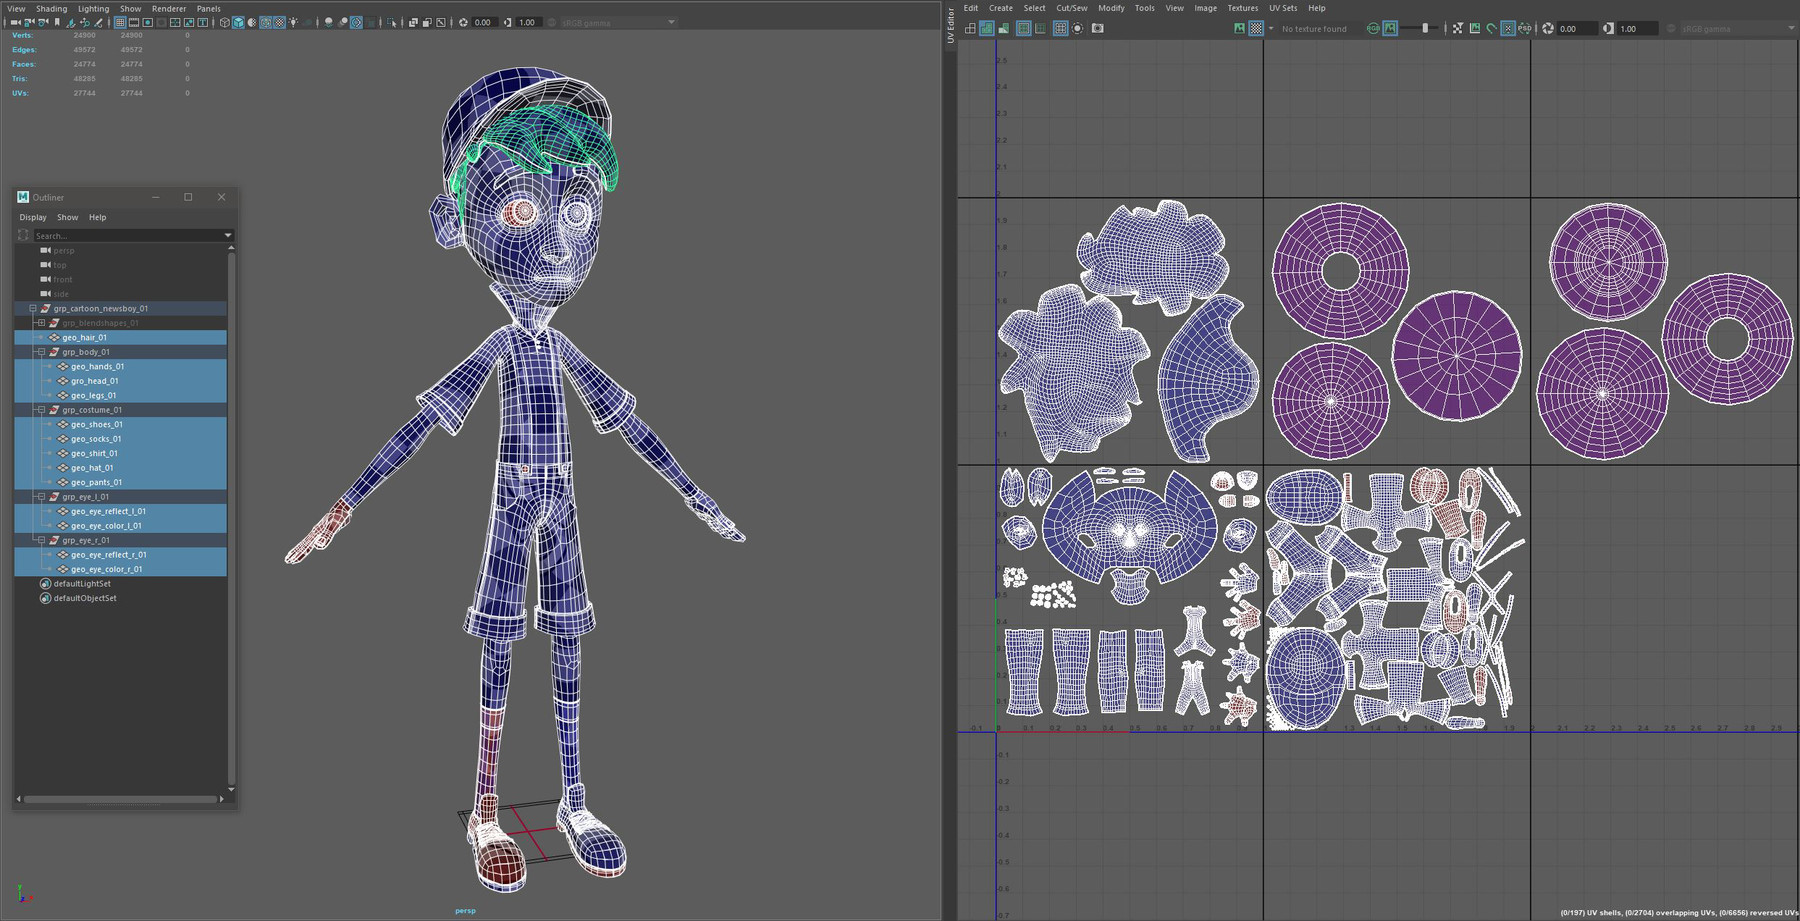
Task: Toggle checkered tile pattern in UV Editor
Action: coord(1256,28)
